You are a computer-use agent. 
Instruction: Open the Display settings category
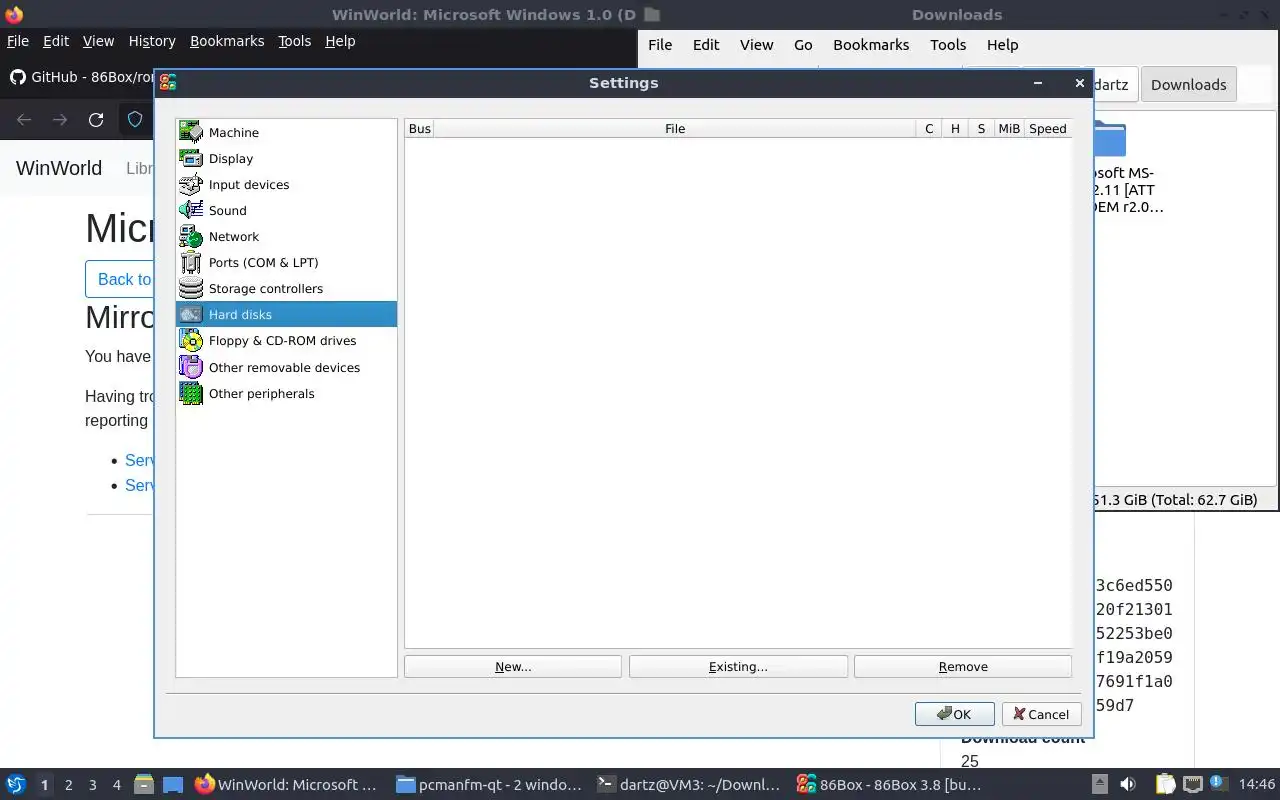pos(286,158)
